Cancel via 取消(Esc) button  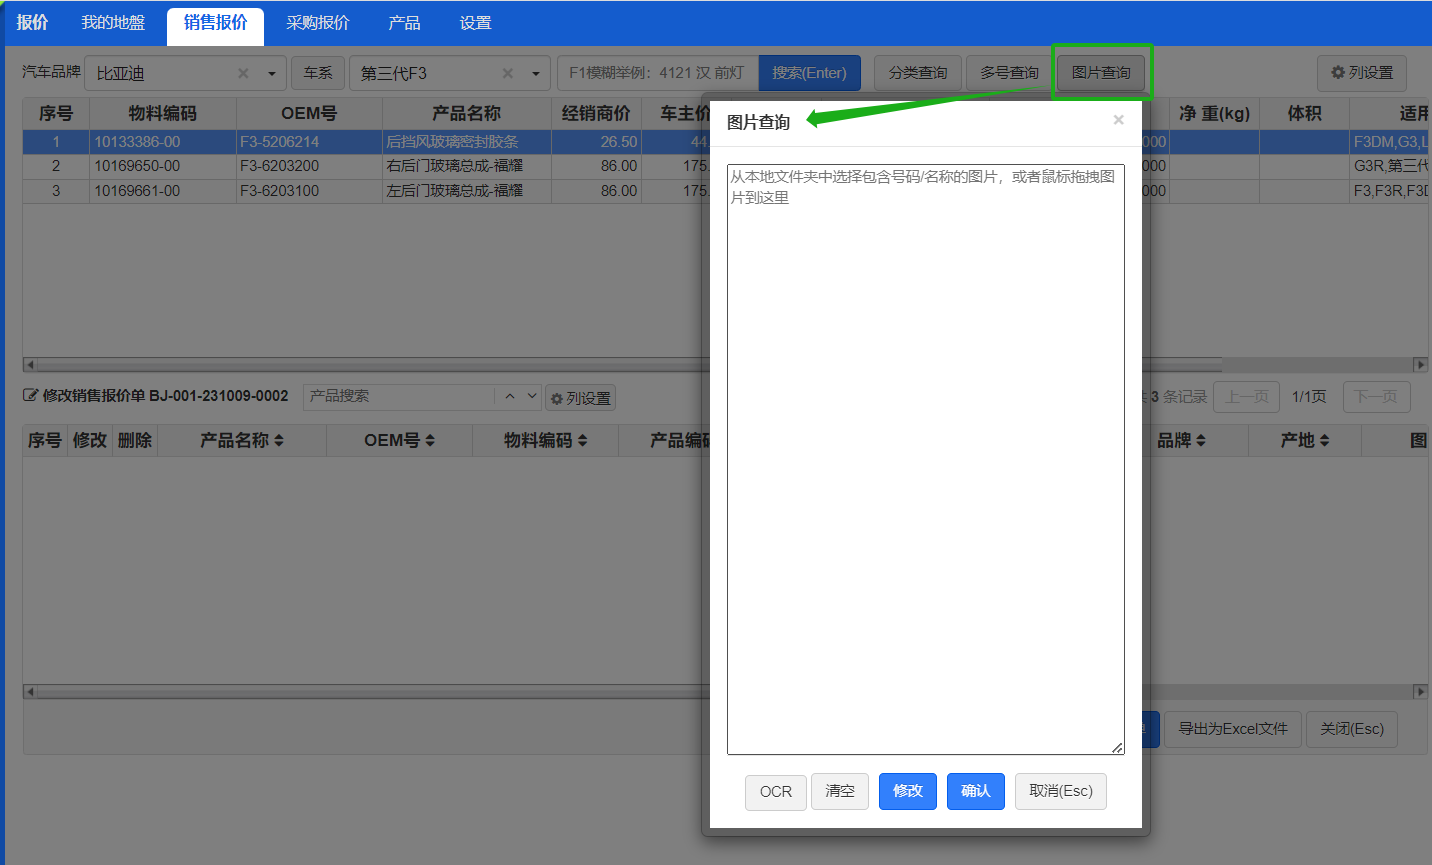[1061, 791]
